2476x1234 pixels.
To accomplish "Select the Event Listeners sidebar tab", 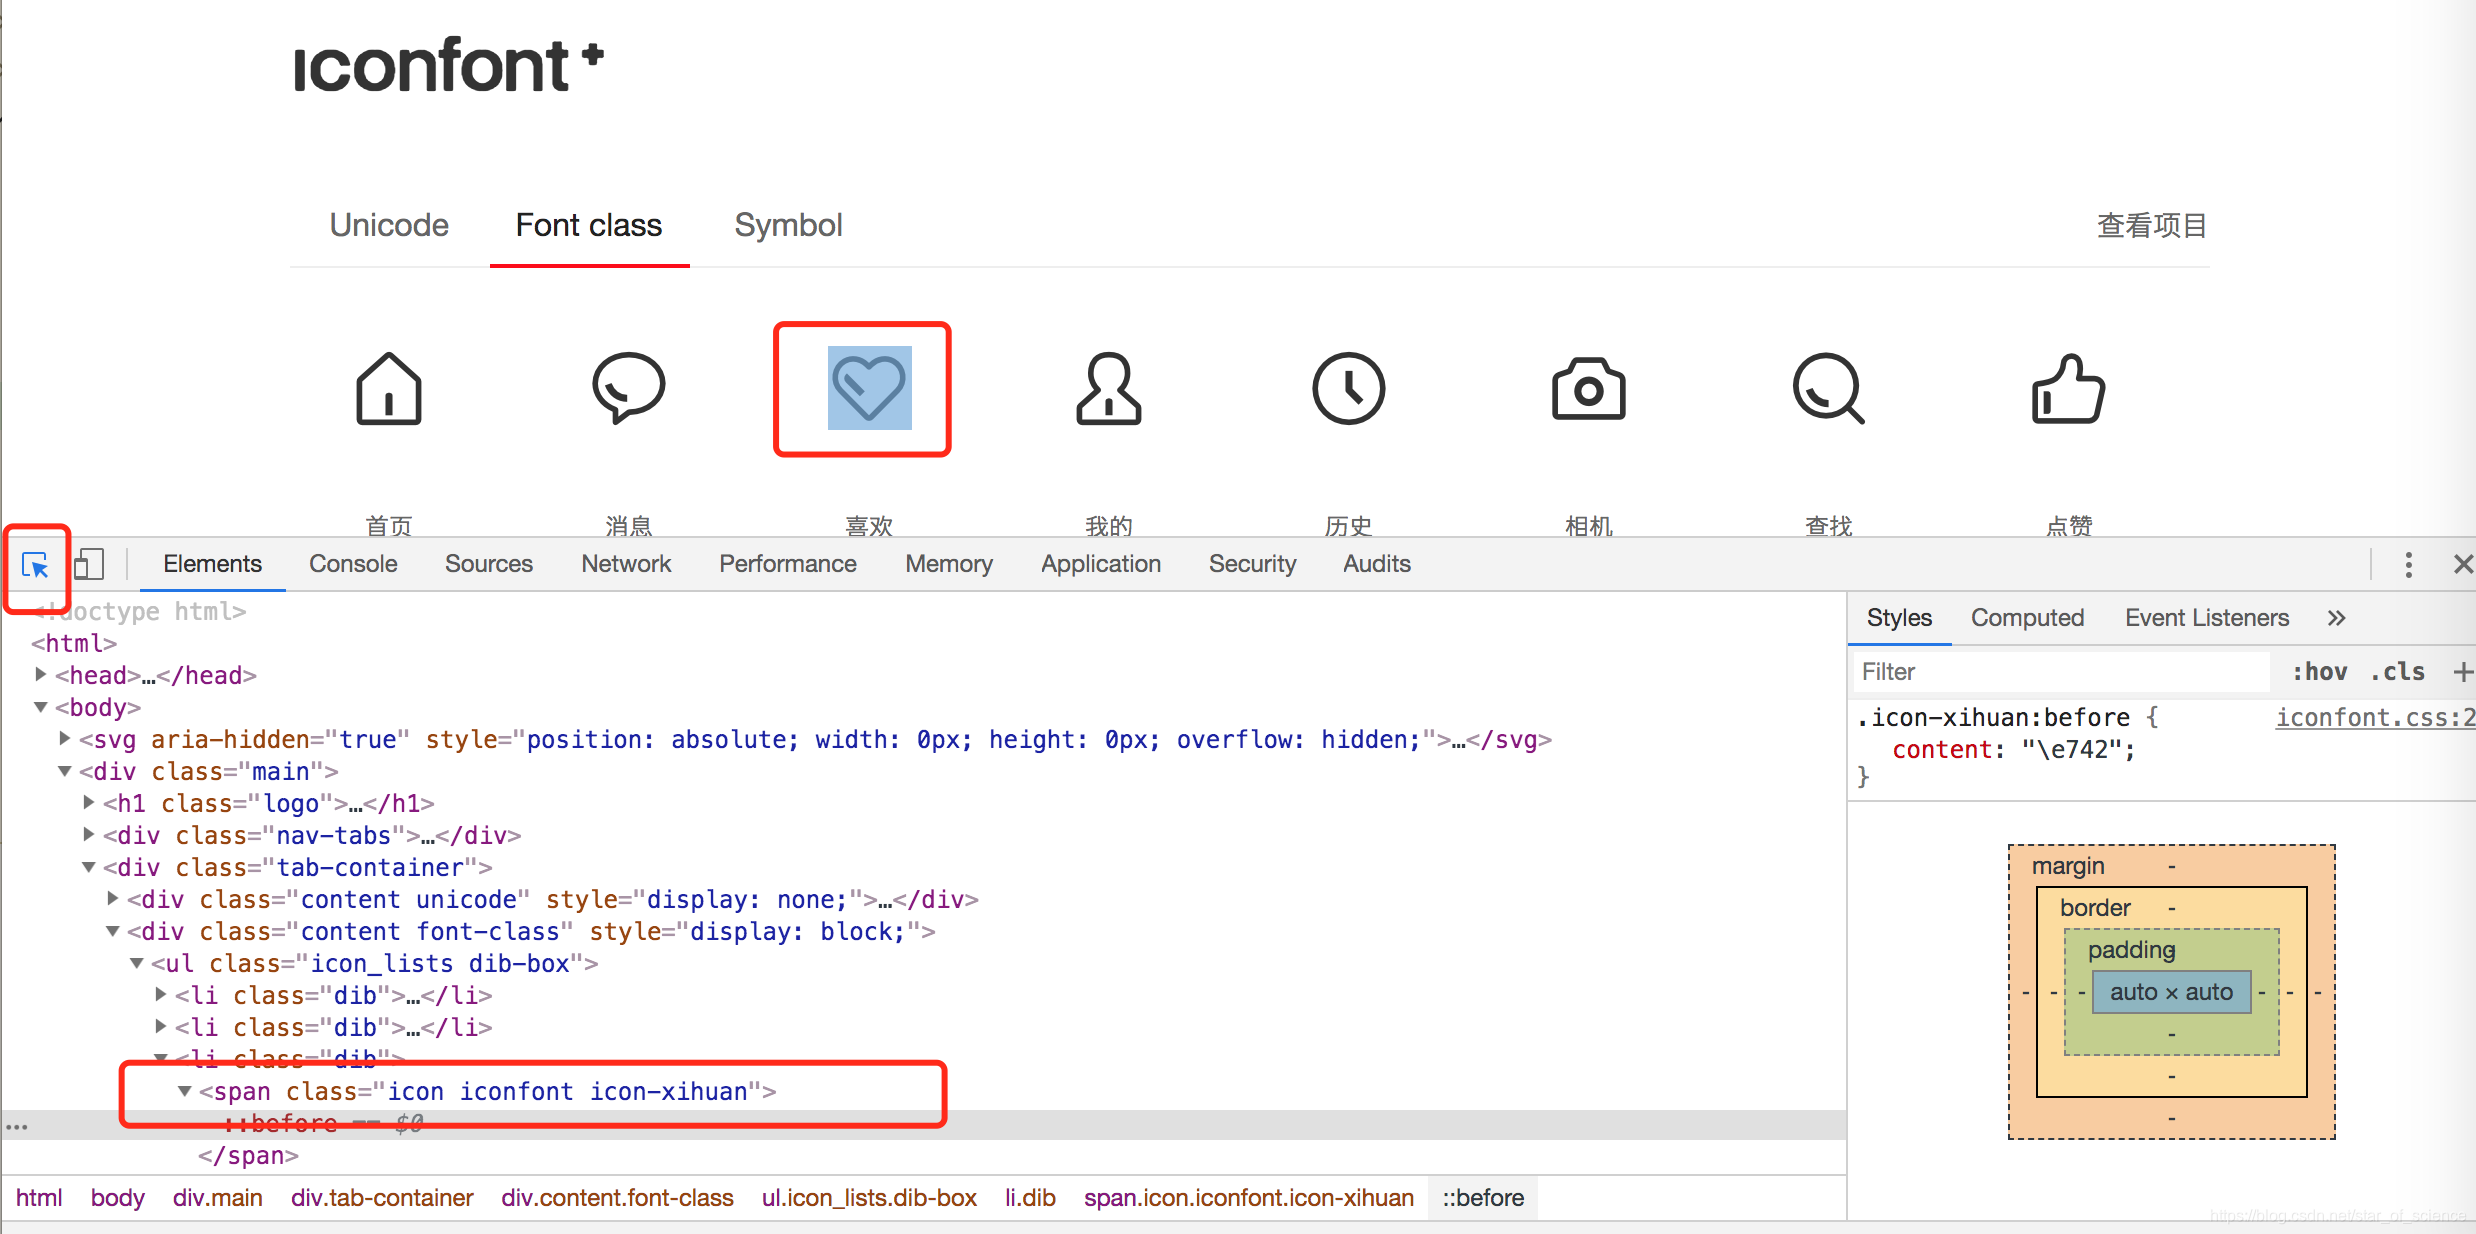I will click(2207, 618).
